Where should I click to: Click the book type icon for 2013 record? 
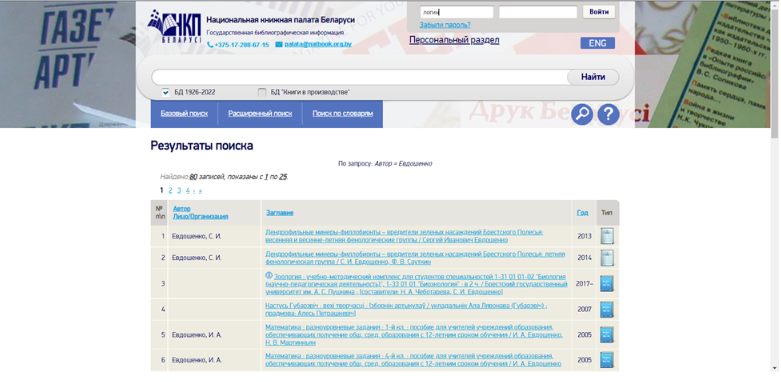(607, 236)
